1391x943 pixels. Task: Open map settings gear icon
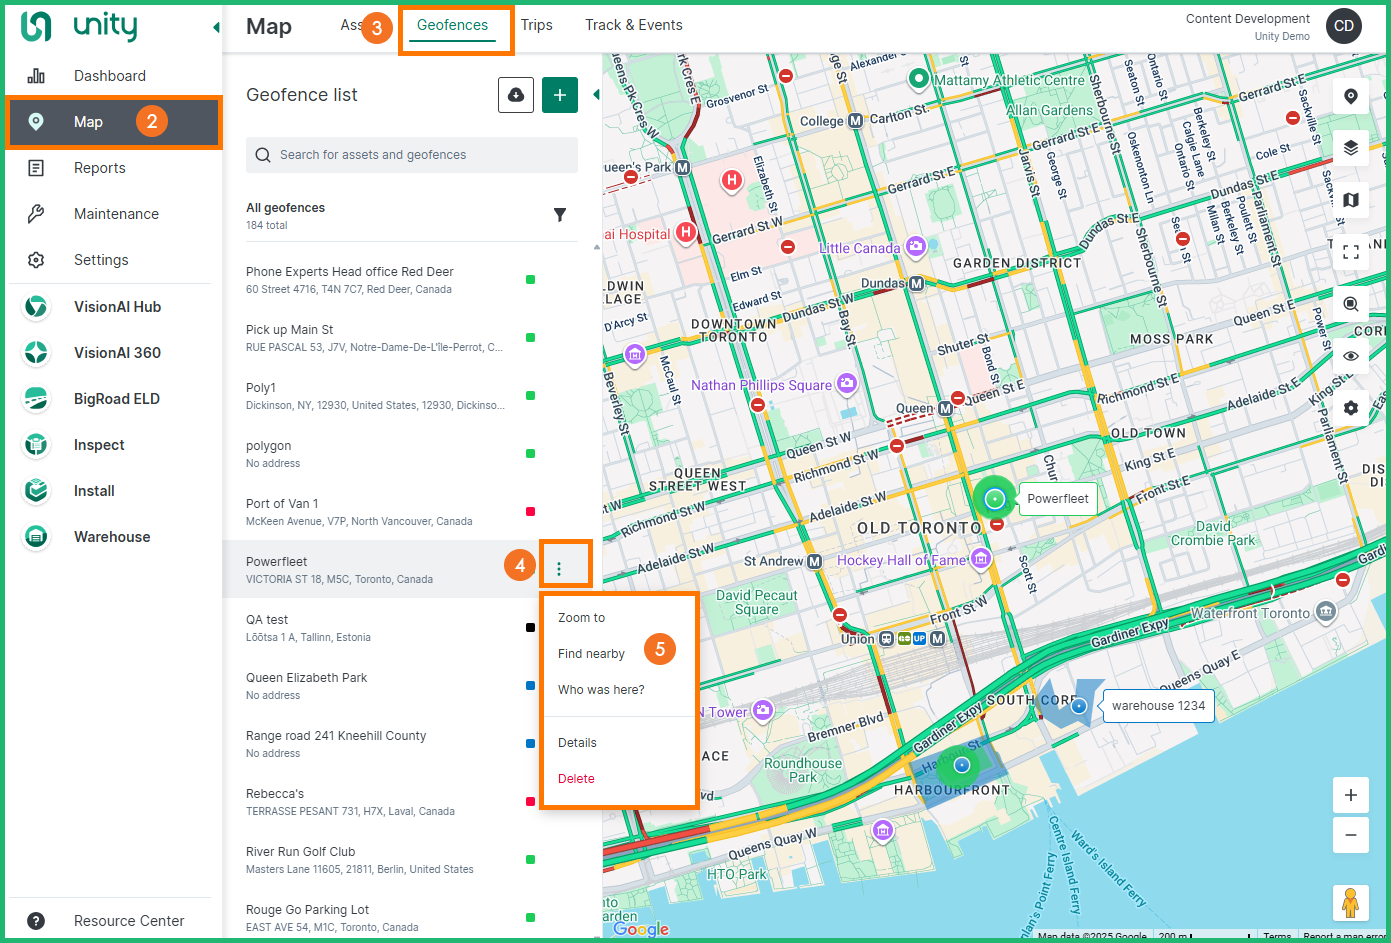(x=1351, y=408)
